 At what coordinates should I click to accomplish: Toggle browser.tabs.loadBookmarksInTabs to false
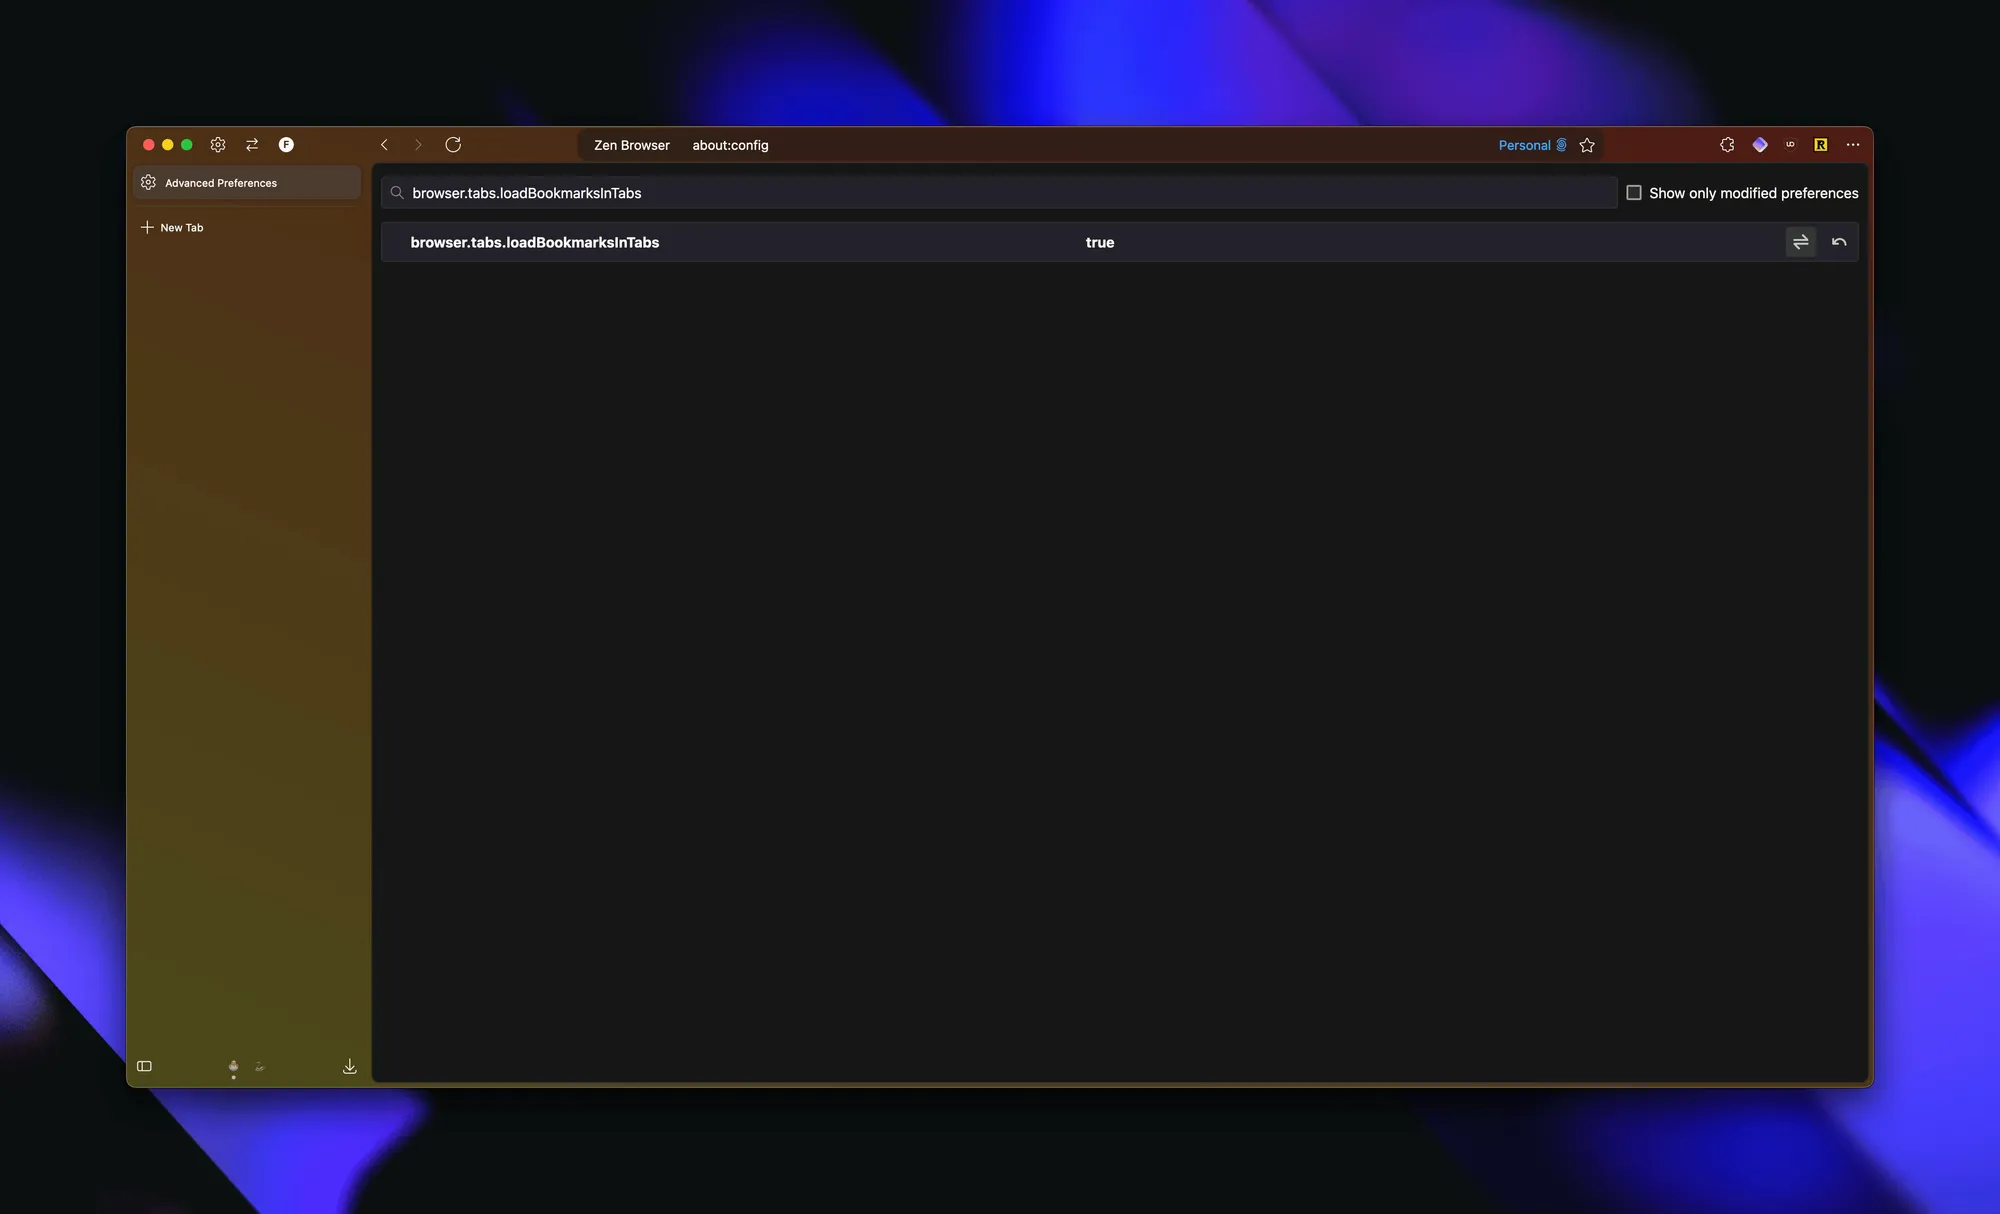[1801, 241]
